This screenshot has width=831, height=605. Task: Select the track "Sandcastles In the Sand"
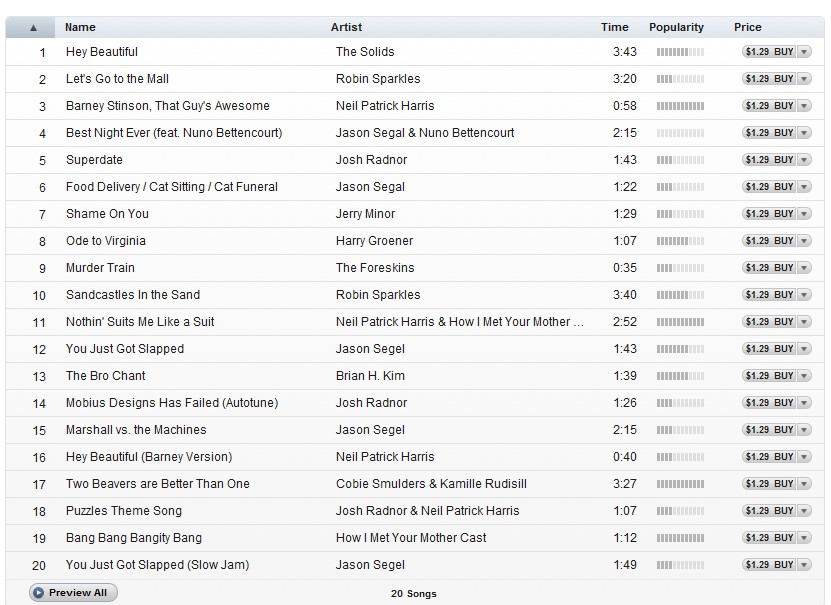(133, 295)
